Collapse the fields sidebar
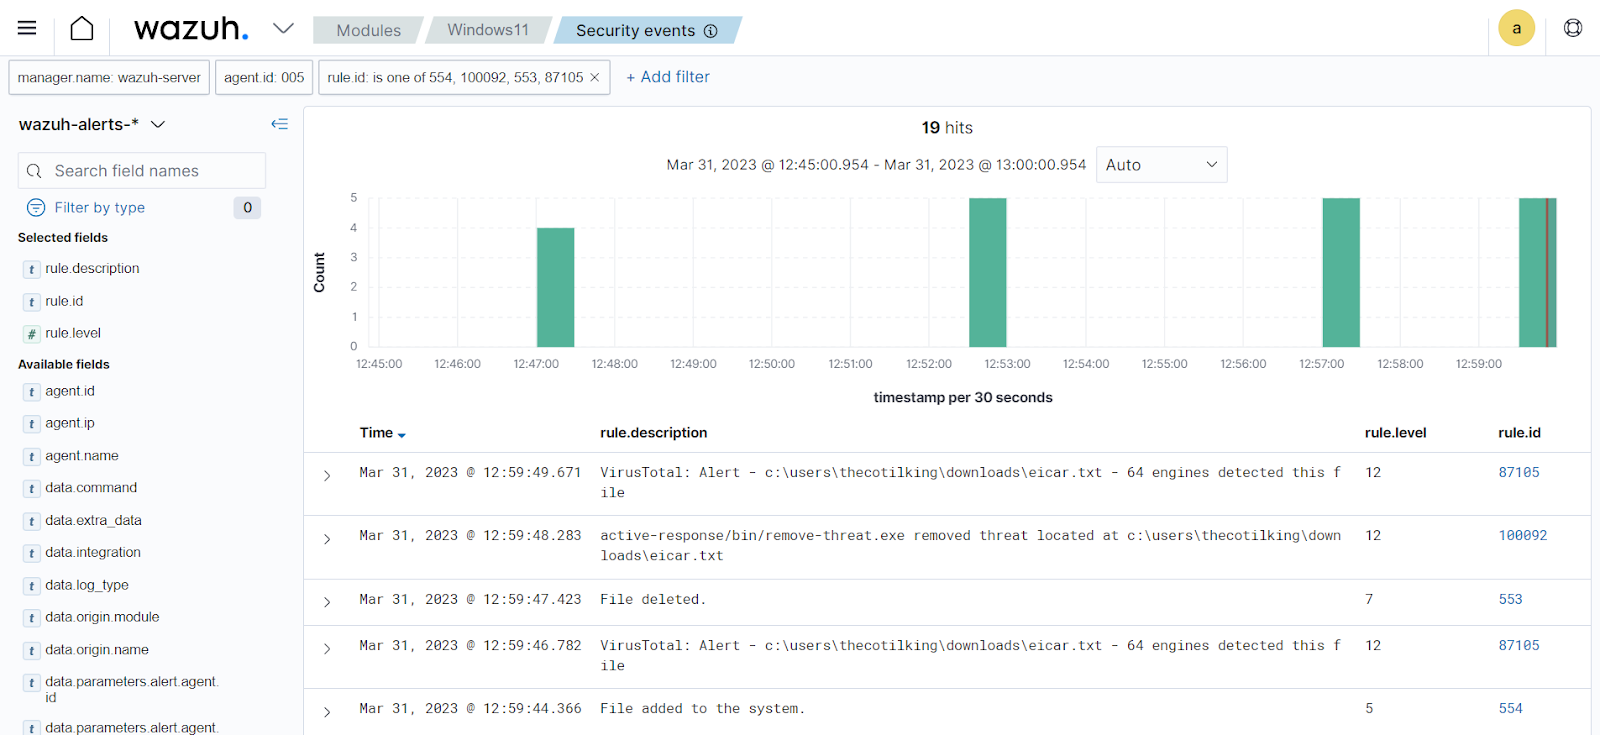1600x735 pixels. pyautogui.click(x=279, y=124)
